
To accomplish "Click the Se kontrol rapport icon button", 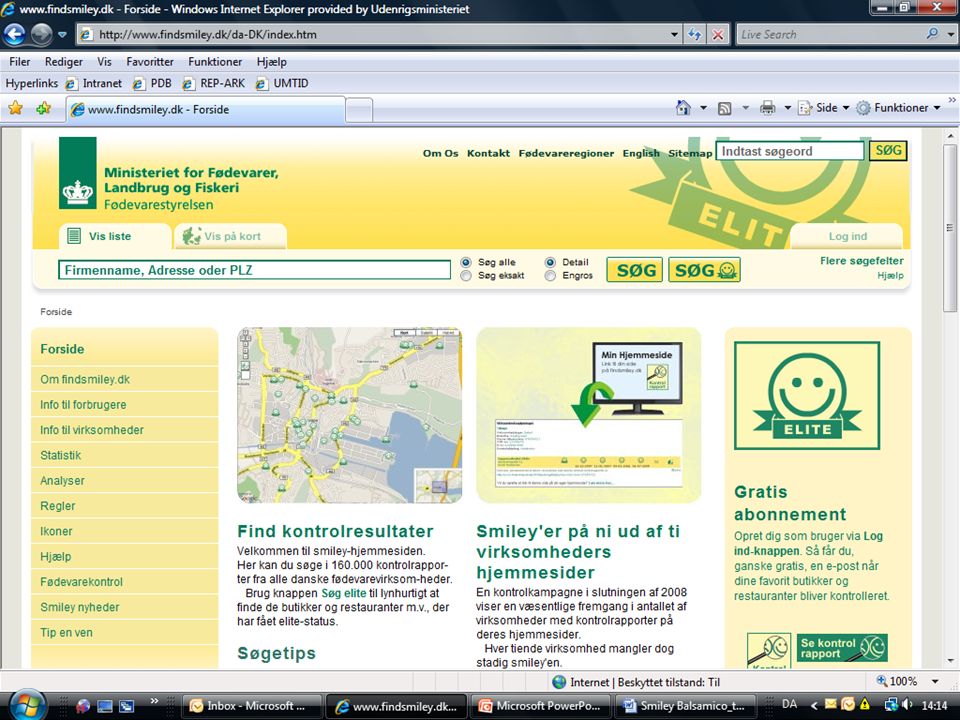I will [x=842, y=648].
